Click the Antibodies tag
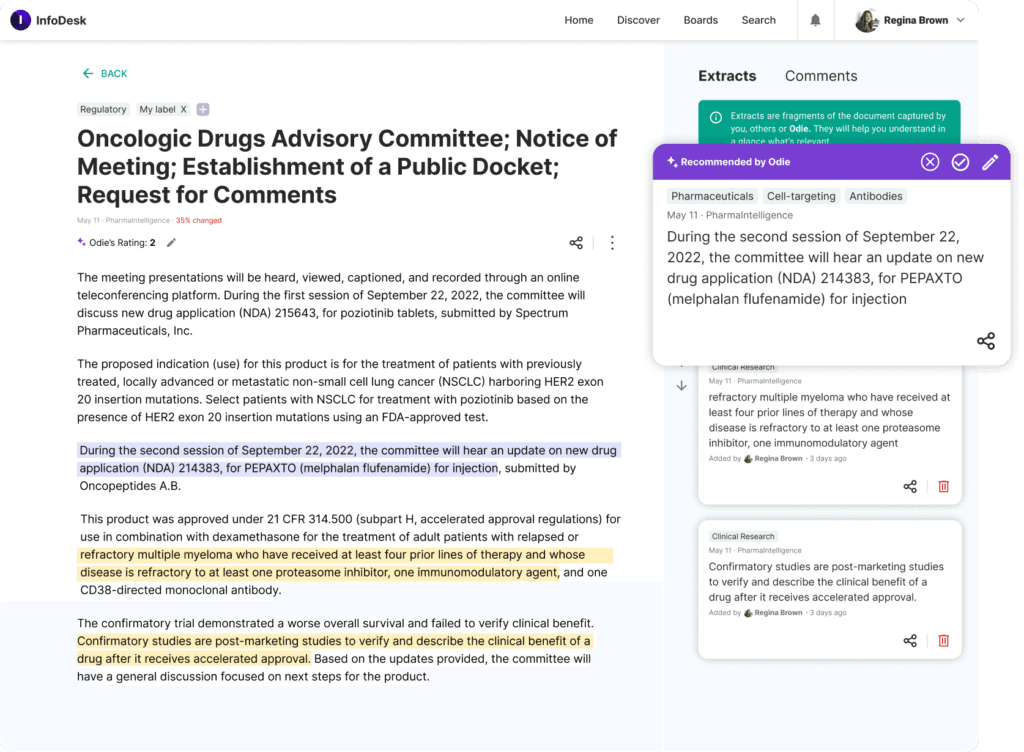The width and height of the screenshot is (1024, 752). pyautogui.click(x=875, y=196)
